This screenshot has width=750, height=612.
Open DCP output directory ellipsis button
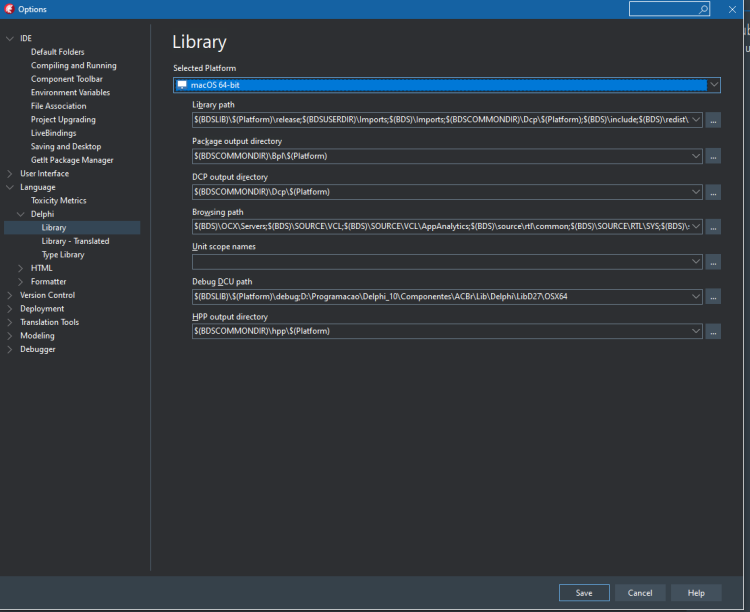713,192
